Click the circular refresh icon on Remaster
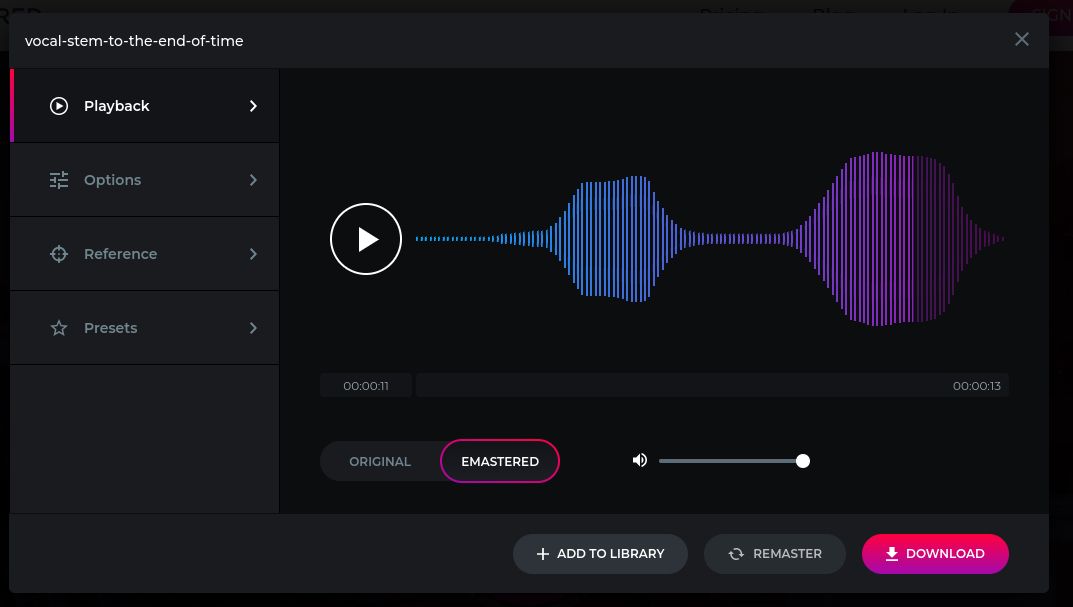 point(736,553)
